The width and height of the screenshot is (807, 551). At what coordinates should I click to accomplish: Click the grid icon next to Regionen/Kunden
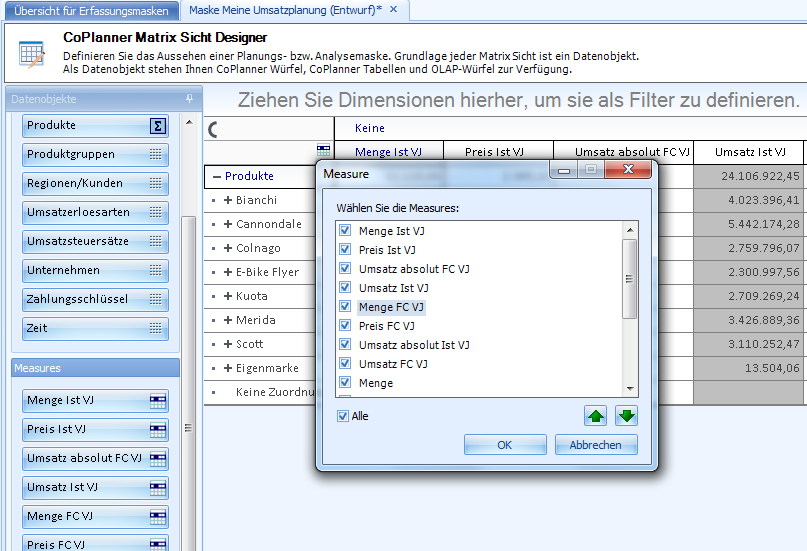(x=155, y=183)
